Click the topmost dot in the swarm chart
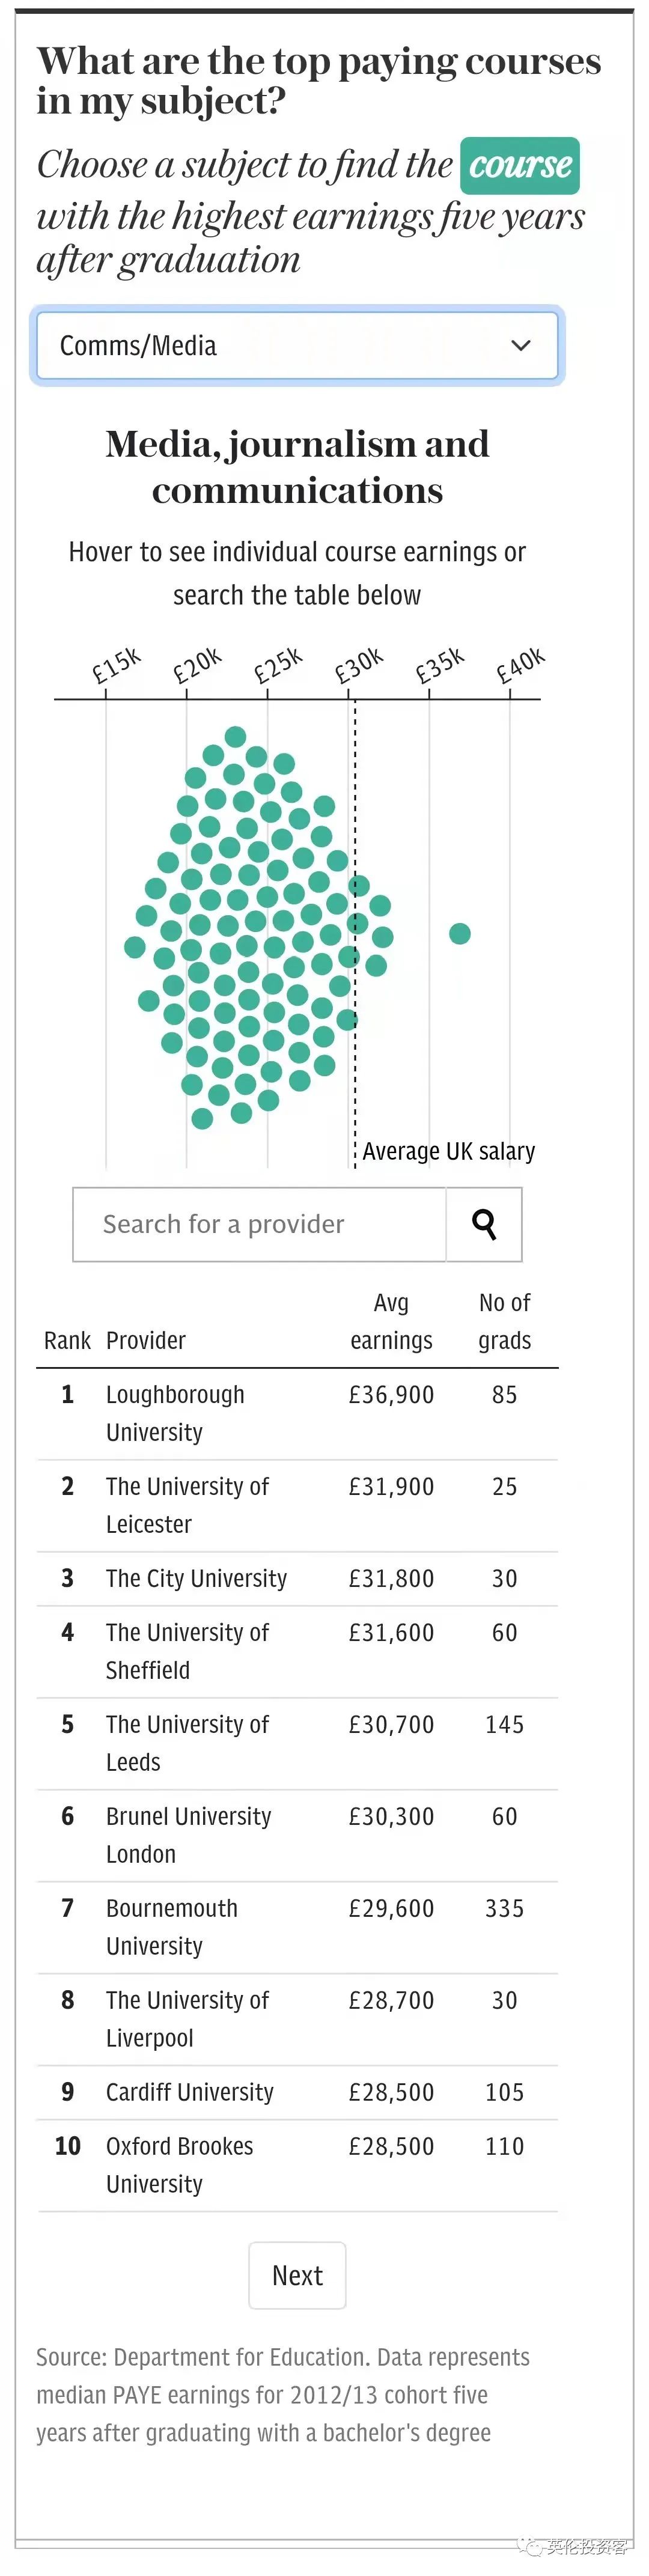Image resolution: width=649 pixels, height=2576 pixels. click(x=235, y=737)
